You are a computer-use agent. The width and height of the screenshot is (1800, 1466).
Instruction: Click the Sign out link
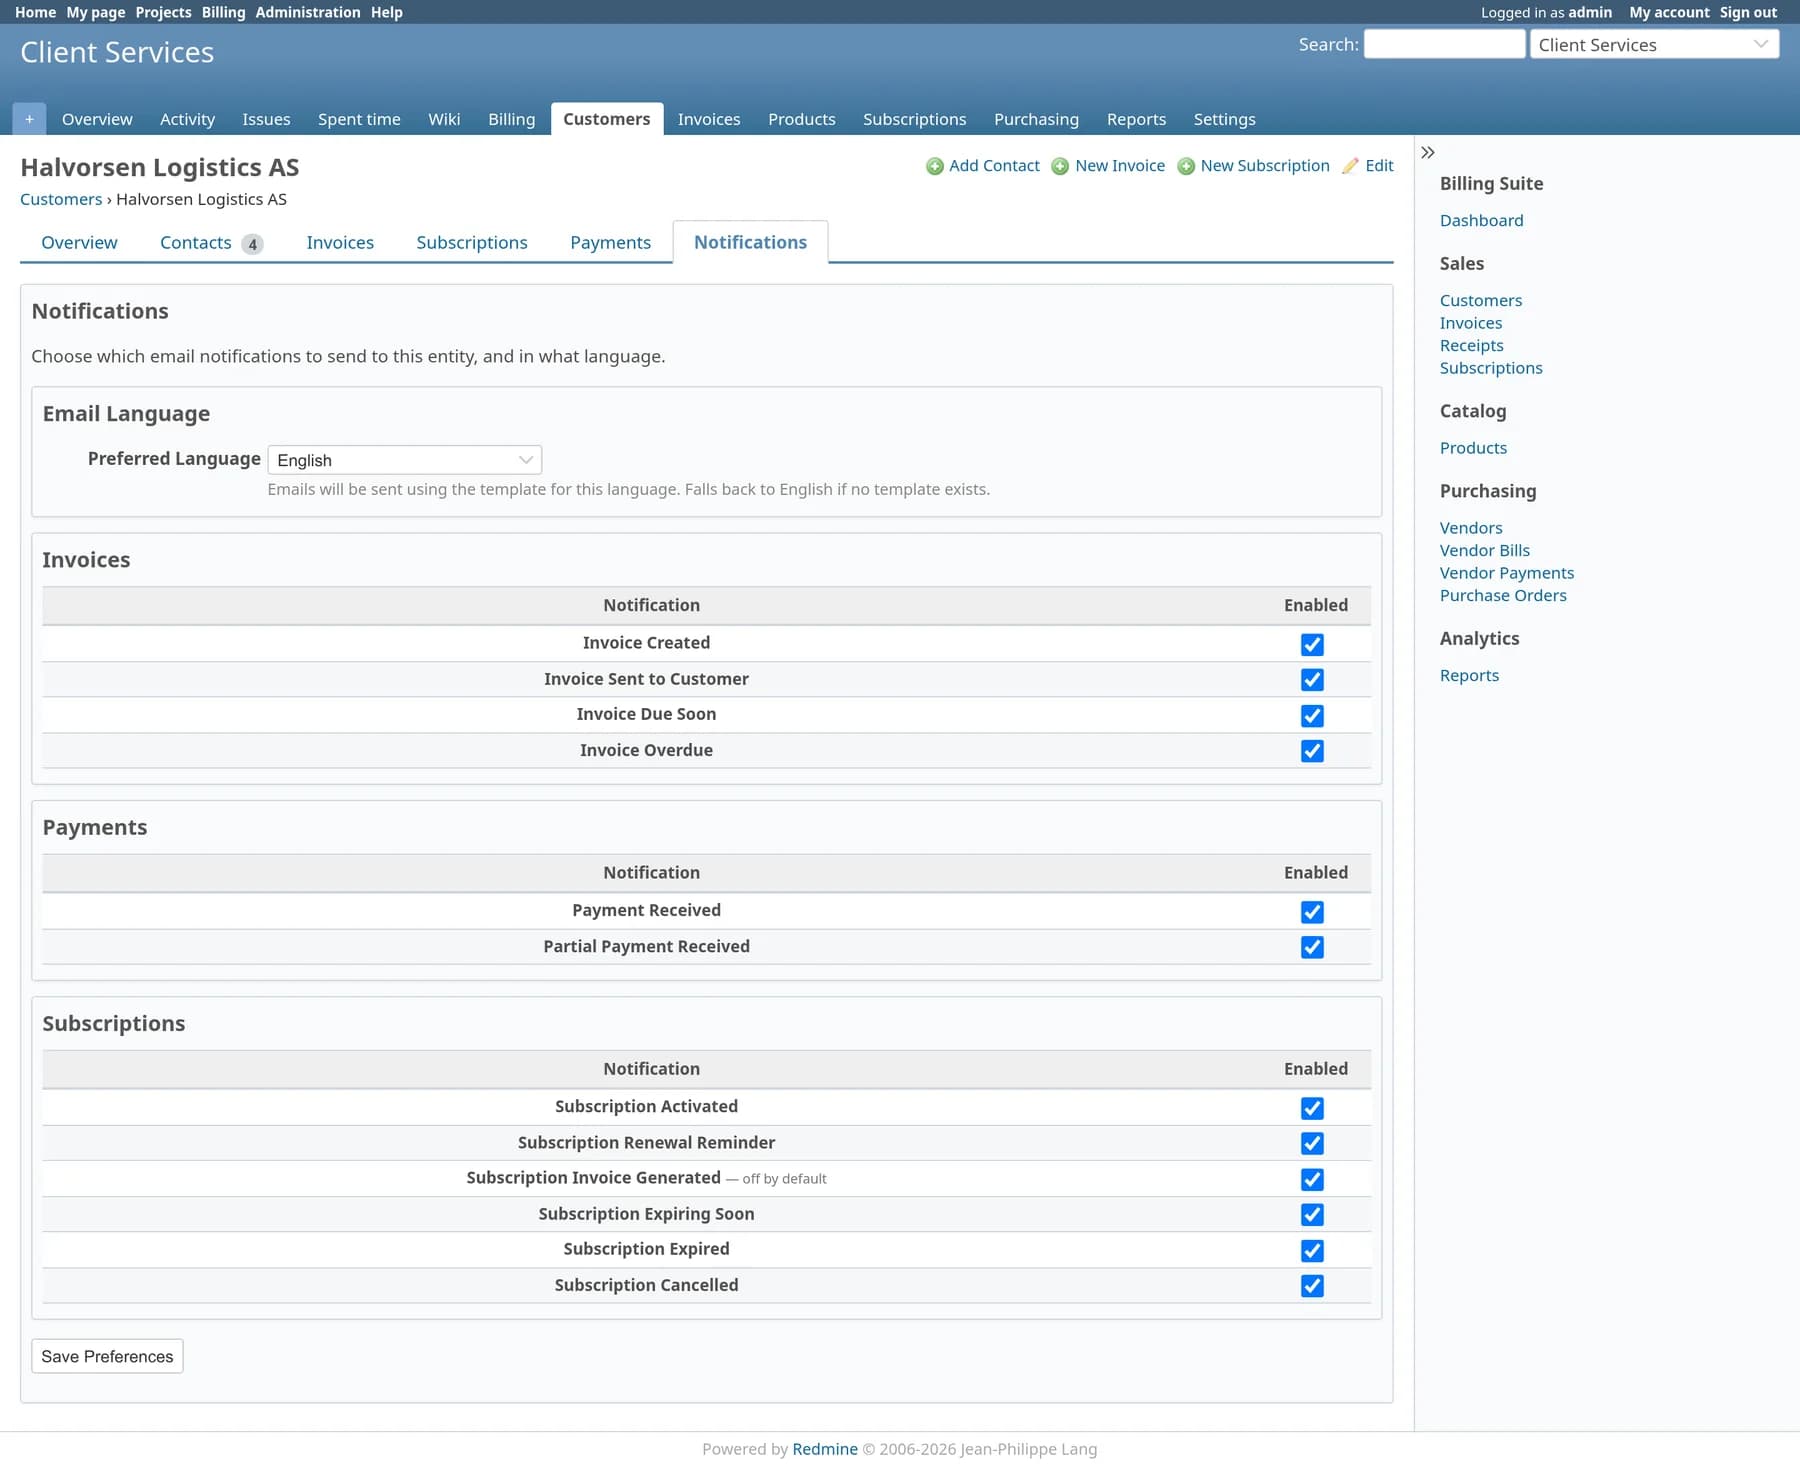point(1748,12)
